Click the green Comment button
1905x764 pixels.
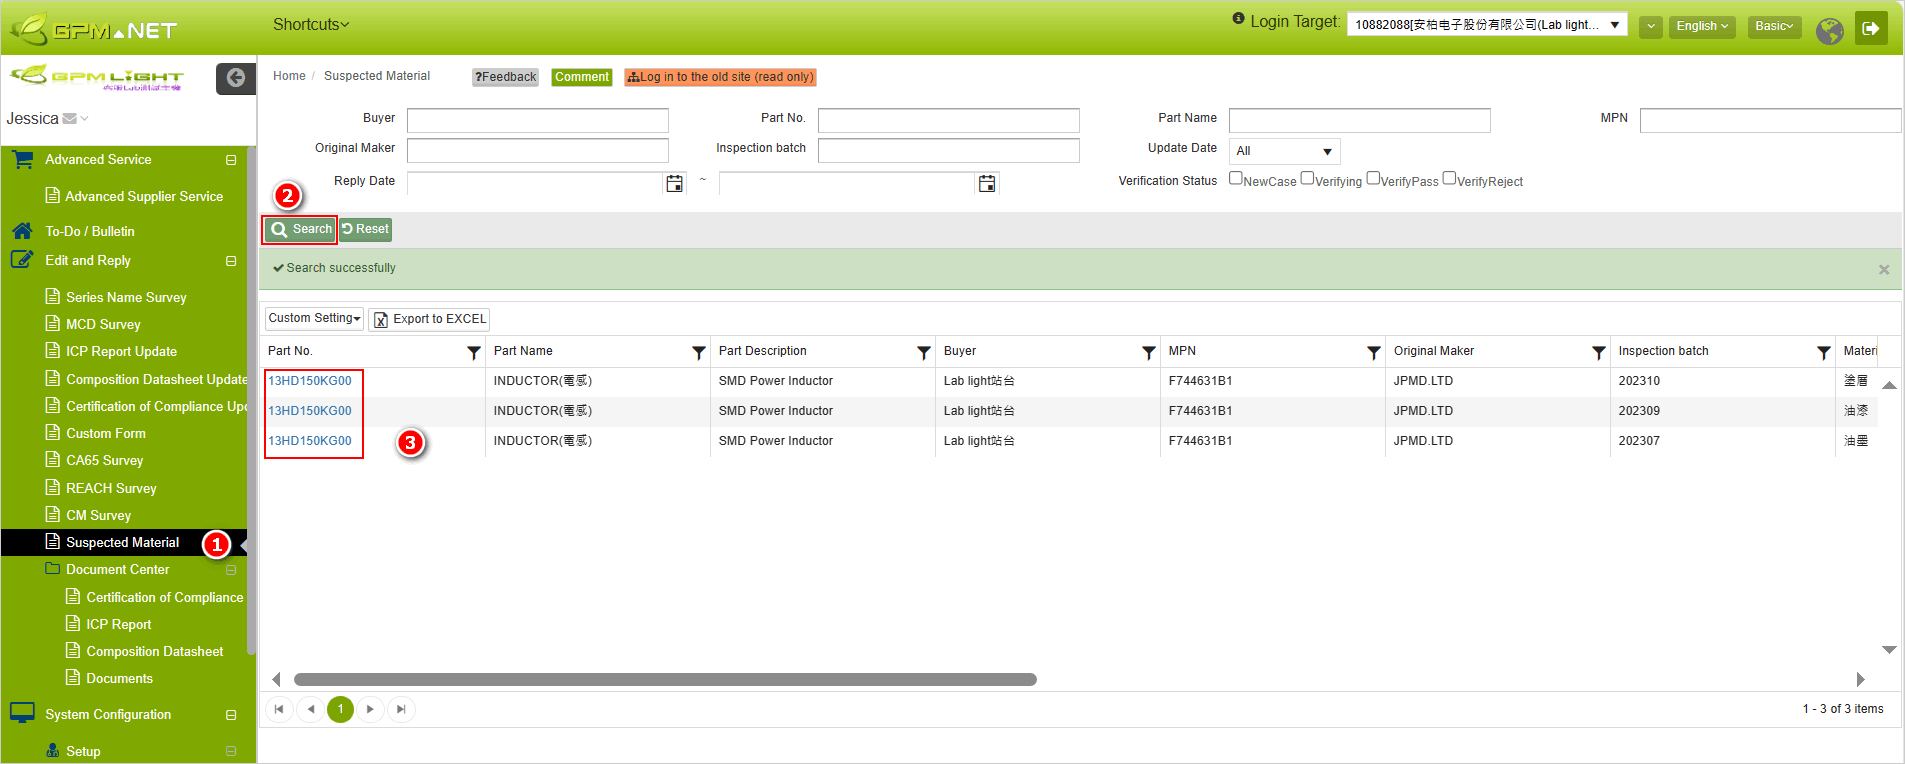581,77
